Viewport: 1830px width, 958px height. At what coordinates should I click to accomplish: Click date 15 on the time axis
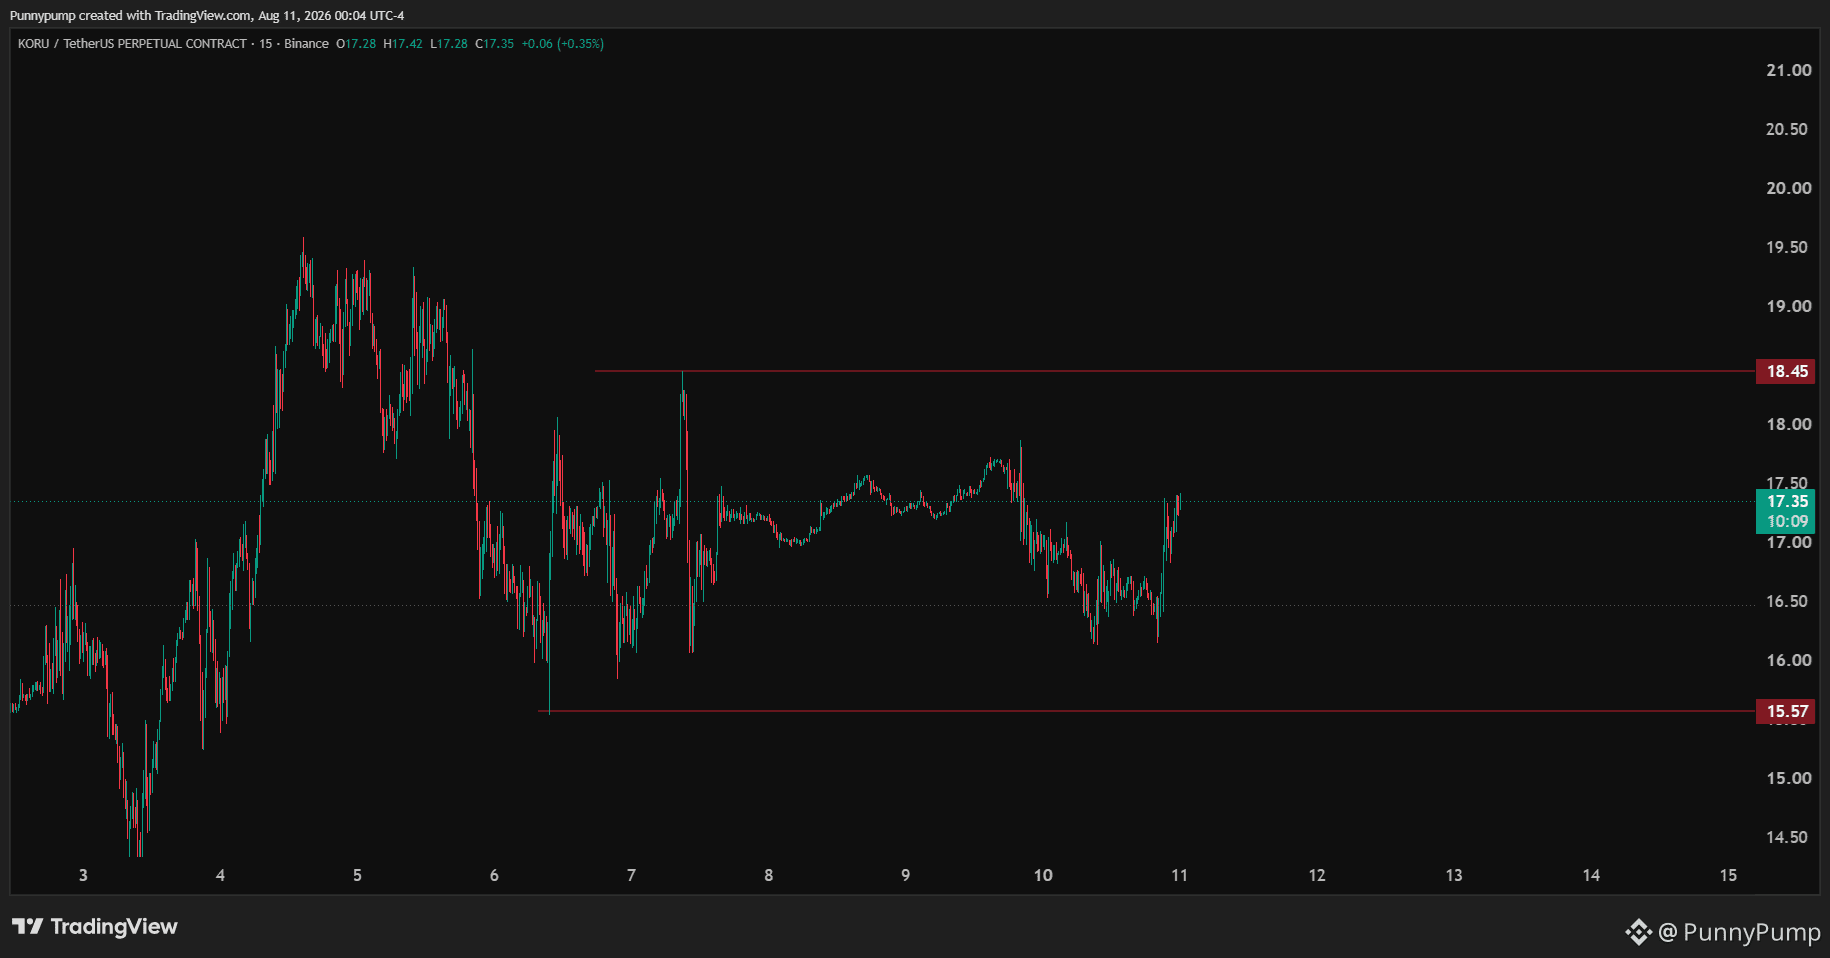pyautogui.click(x=1728, y=875)
